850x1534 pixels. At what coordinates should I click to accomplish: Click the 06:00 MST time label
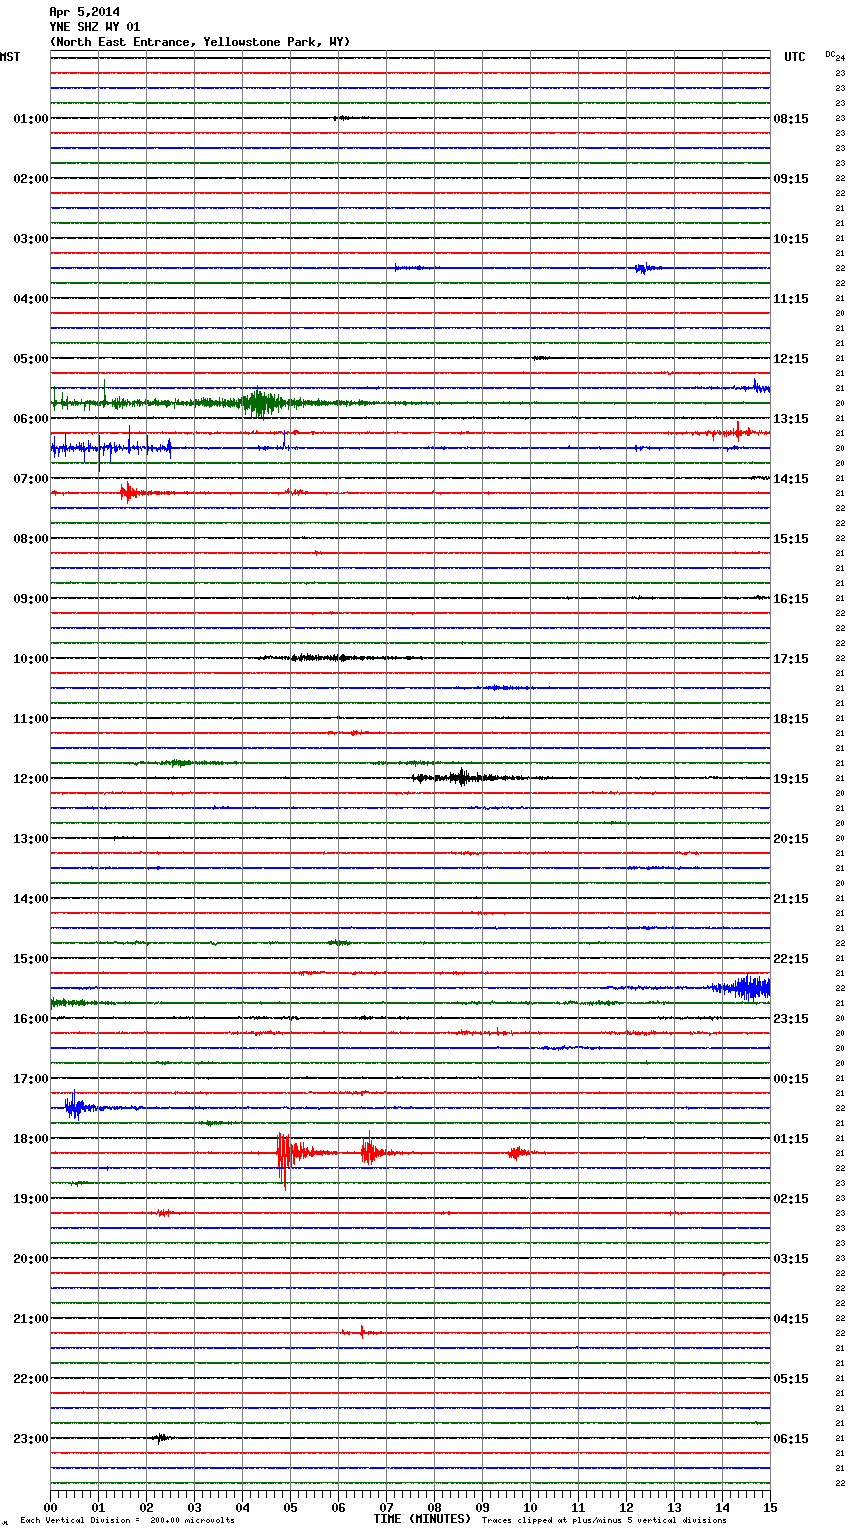[x=31, y=419]
